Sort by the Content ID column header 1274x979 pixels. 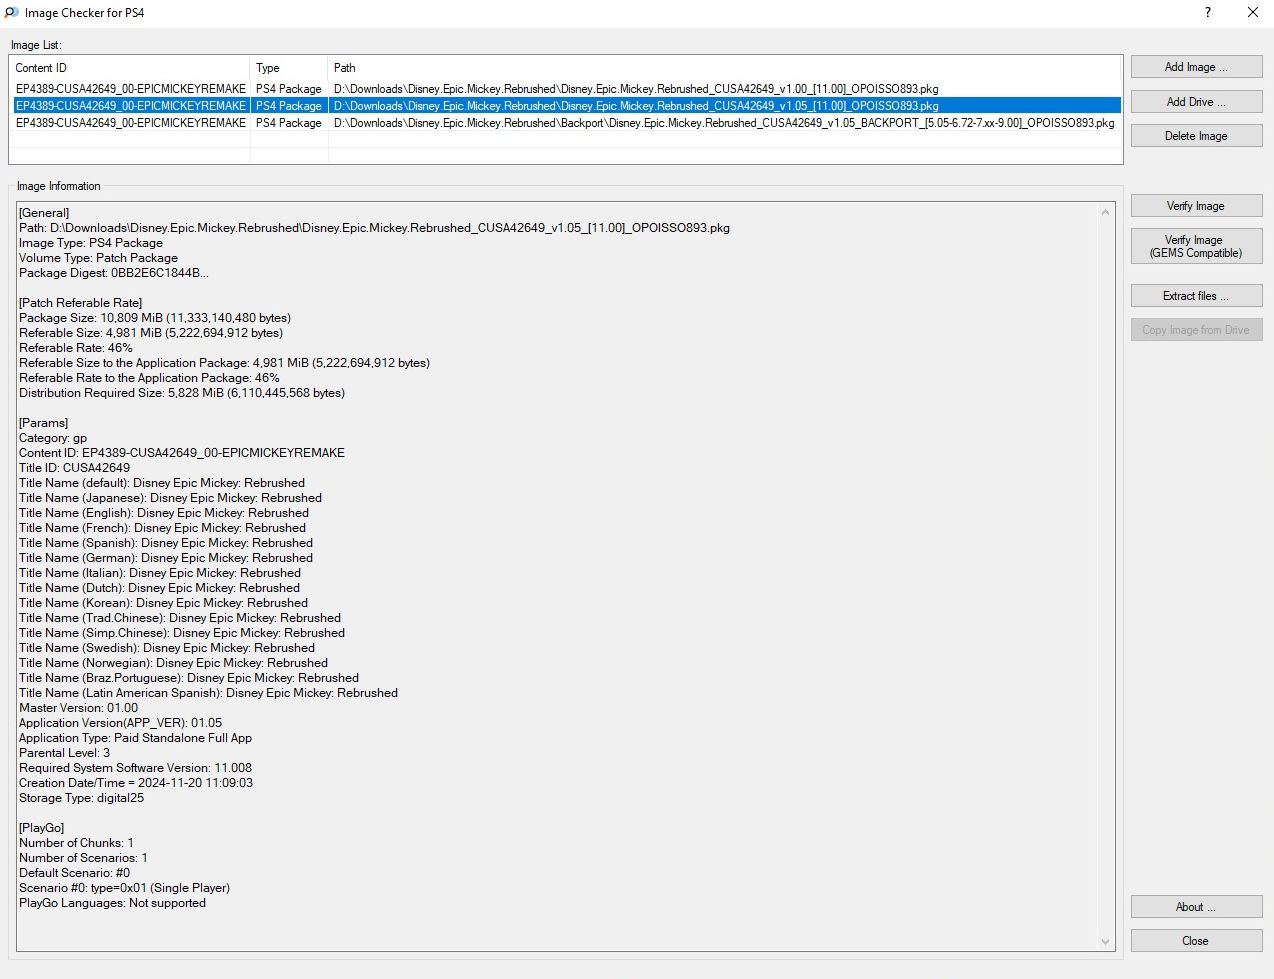pos(129,68)
